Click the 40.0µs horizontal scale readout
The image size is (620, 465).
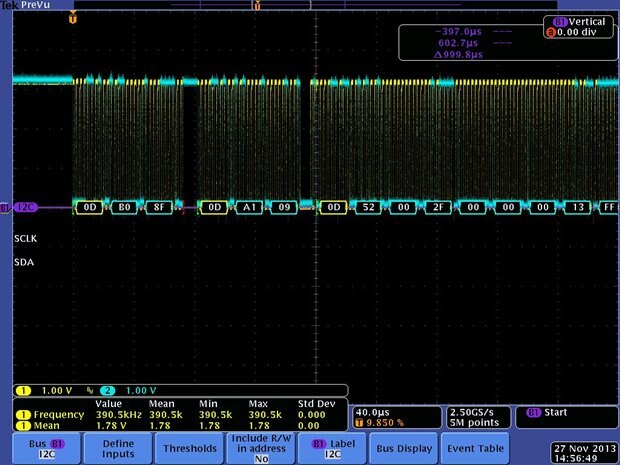point(371,411)
